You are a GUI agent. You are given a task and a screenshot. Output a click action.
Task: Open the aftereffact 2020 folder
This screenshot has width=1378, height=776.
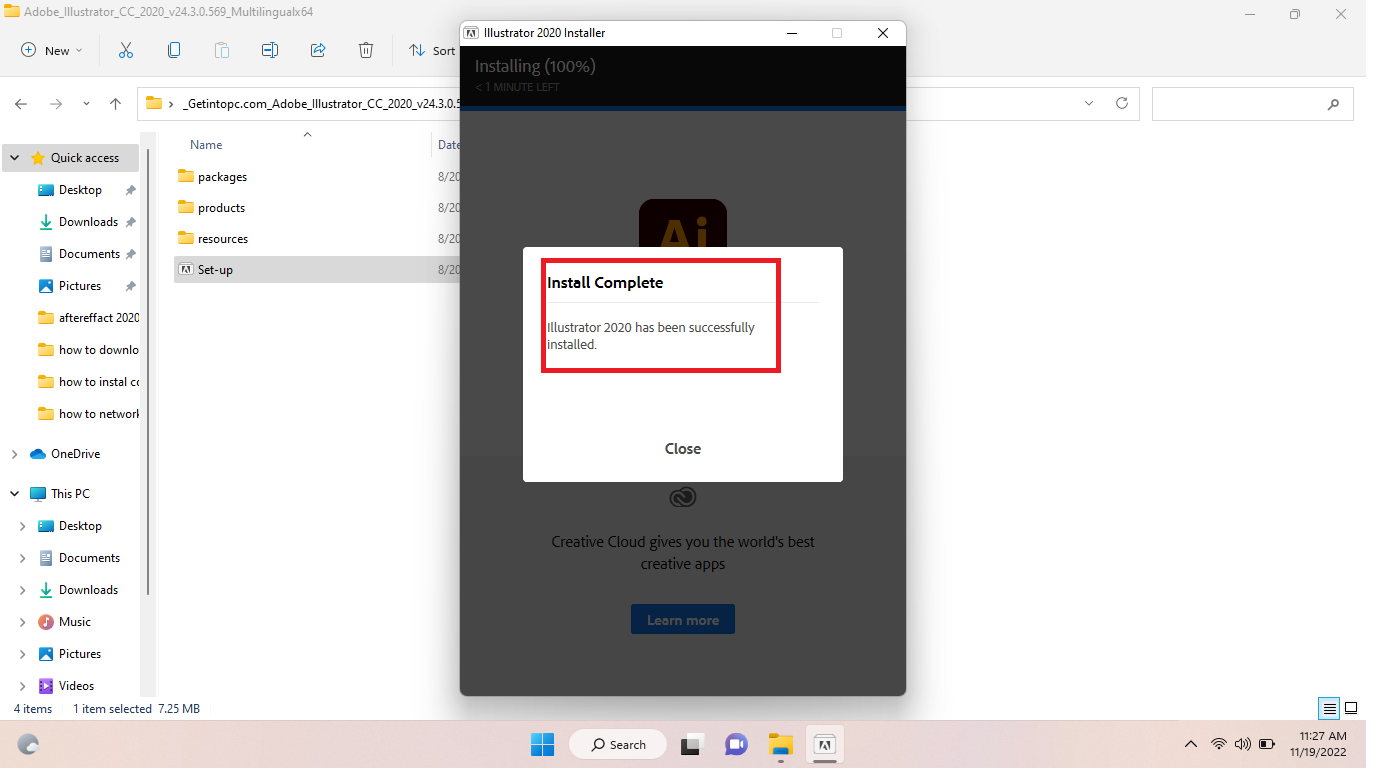pyautogui.click(x=88, y=318)
